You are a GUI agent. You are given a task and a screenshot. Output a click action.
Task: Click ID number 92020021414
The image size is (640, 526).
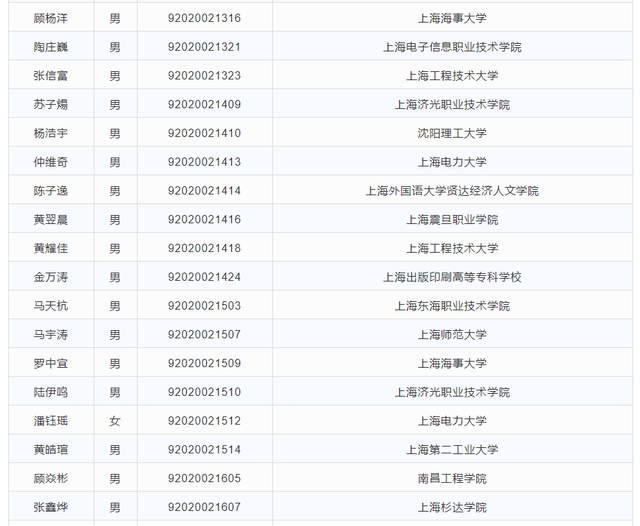204,191
